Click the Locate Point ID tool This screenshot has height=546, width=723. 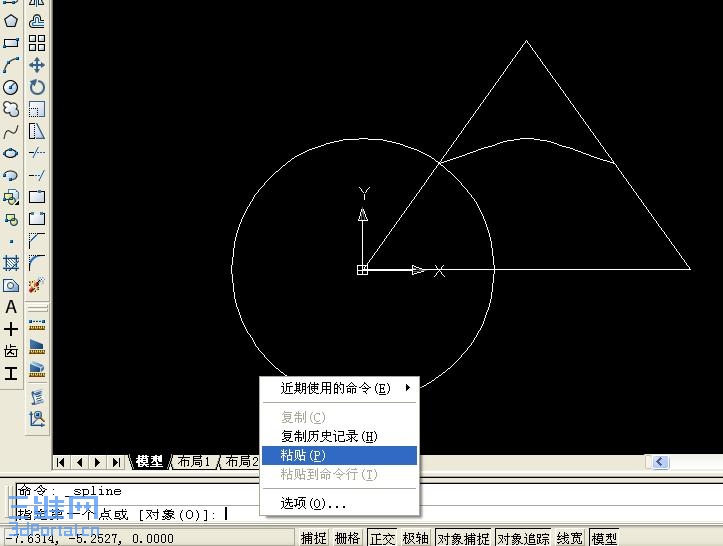[37, 419]
